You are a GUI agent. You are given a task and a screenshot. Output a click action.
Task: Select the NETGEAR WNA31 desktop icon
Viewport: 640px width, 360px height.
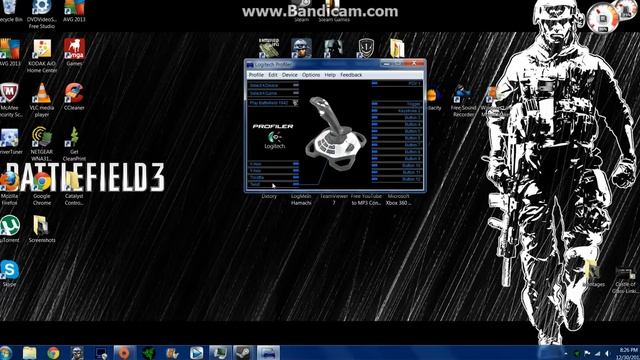42,144
